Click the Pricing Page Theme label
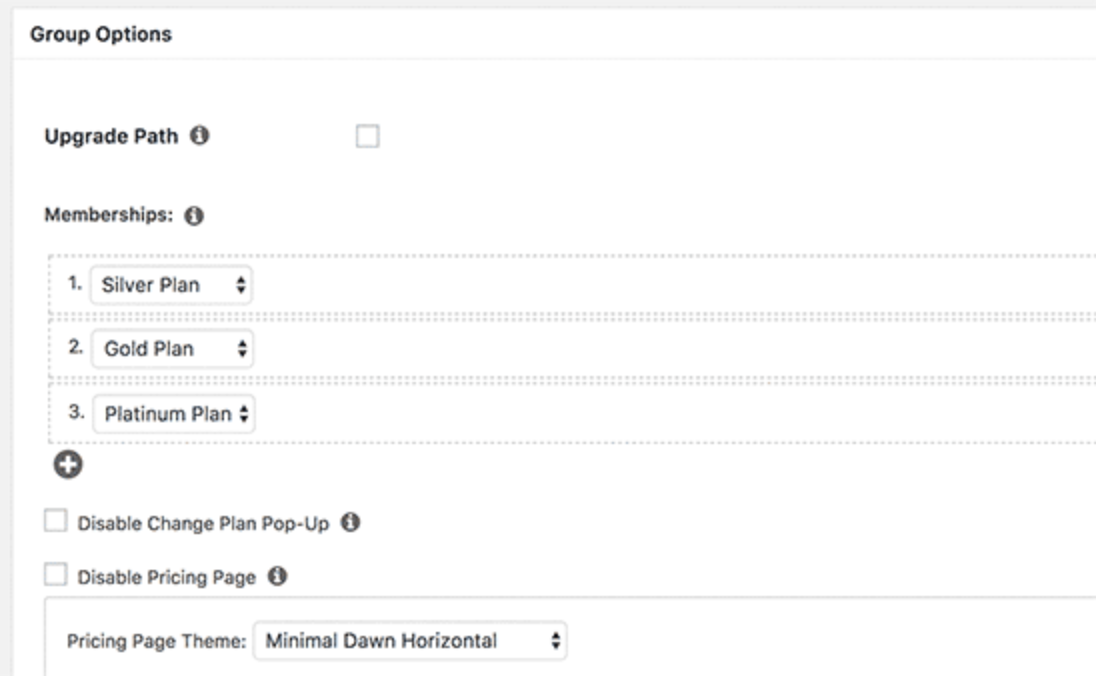The image size is (1098, 682). click(156, 641)
